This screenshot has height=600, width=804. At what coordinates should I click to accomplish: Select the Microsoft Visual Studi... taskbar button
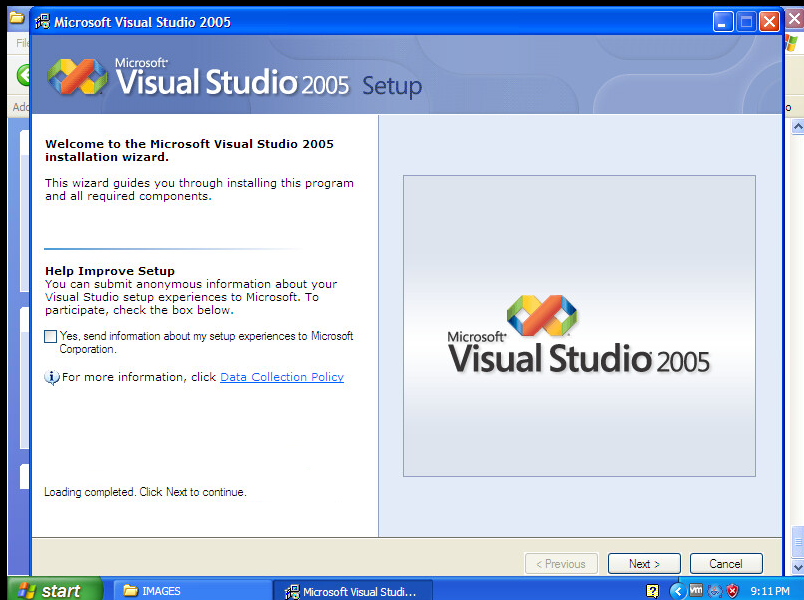(353, 591)
